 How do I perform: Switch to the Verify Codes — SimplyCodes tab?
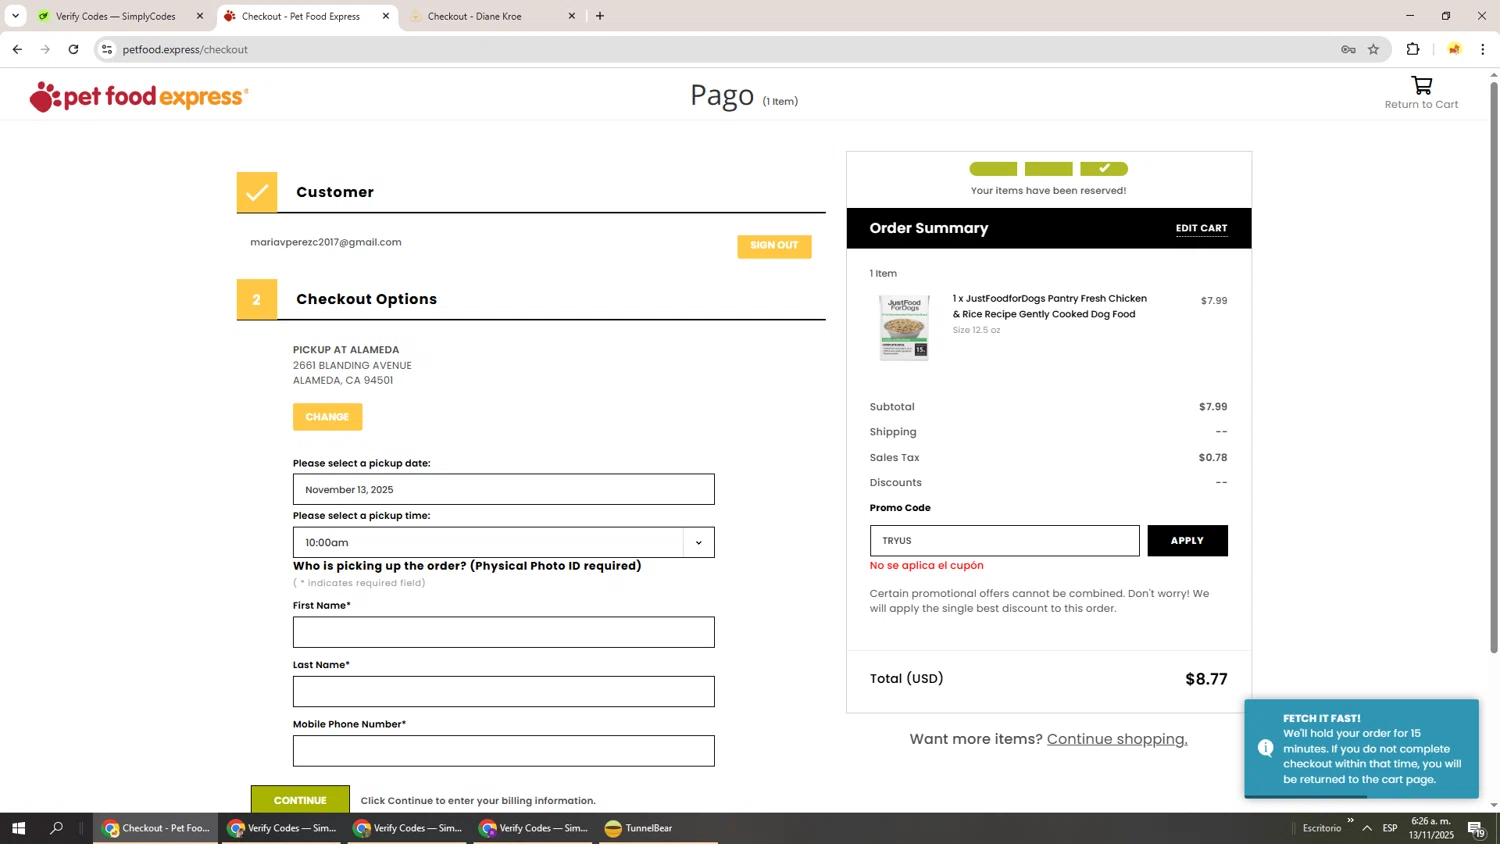click(x=115, y=16)
